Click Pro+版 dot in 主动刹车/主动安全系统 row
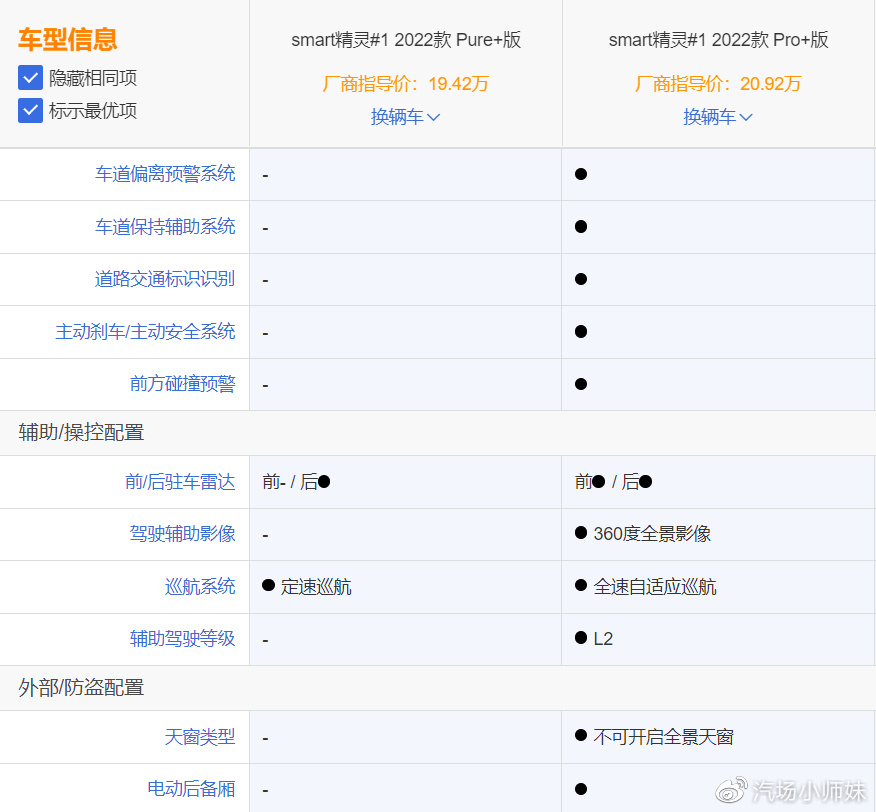This screenshot has height=812, width=876. pos(581,331)
